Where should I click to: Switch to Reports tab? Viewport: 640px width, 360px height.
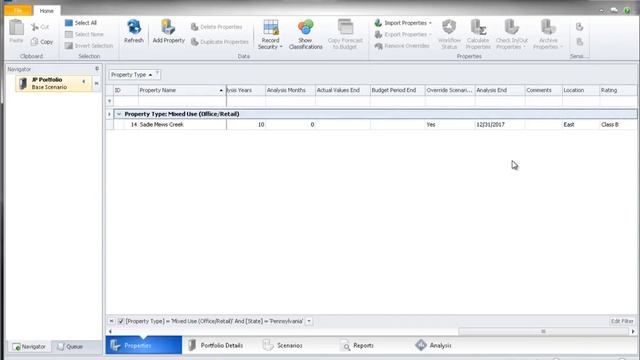358,345
